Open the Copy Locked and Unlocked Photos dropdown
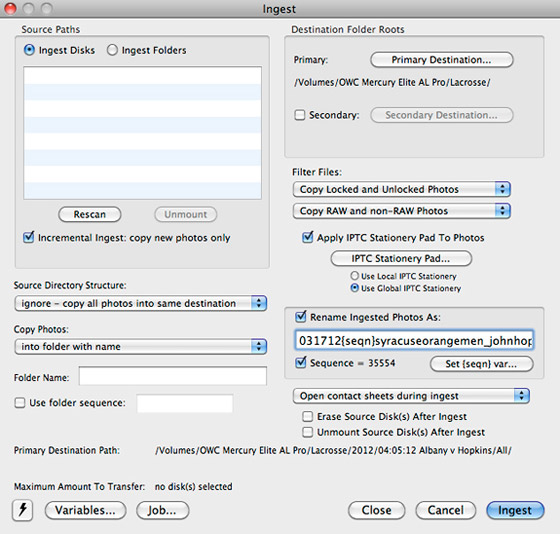Image resolution: width=560 pixels, height=534 pixels. (401, 189)
